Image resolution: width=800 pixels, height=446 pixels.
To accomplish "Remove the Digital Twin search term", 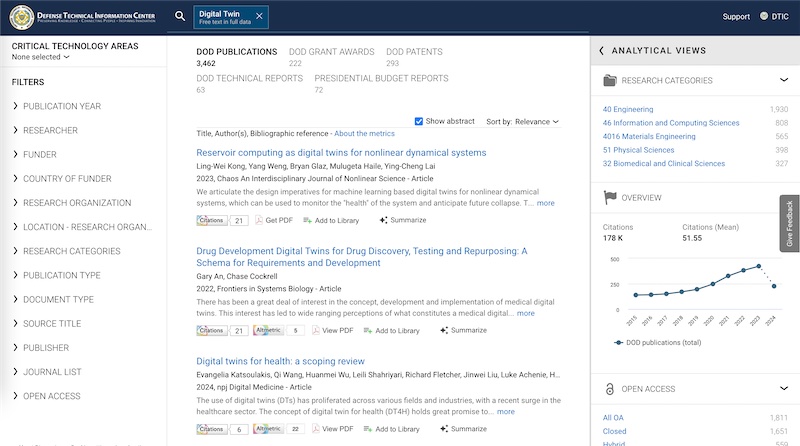I will (259, 16).
